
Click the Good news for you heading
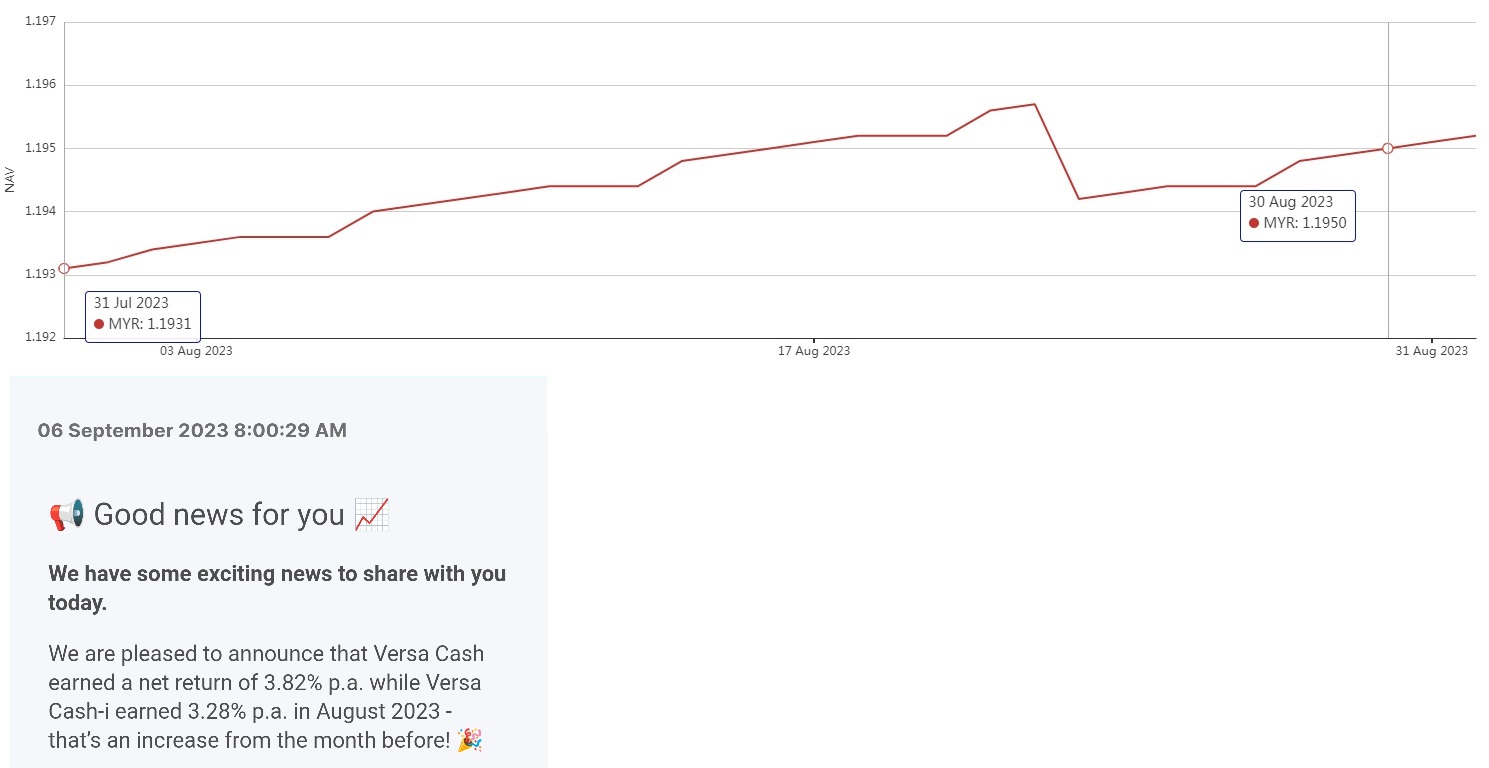219,515
